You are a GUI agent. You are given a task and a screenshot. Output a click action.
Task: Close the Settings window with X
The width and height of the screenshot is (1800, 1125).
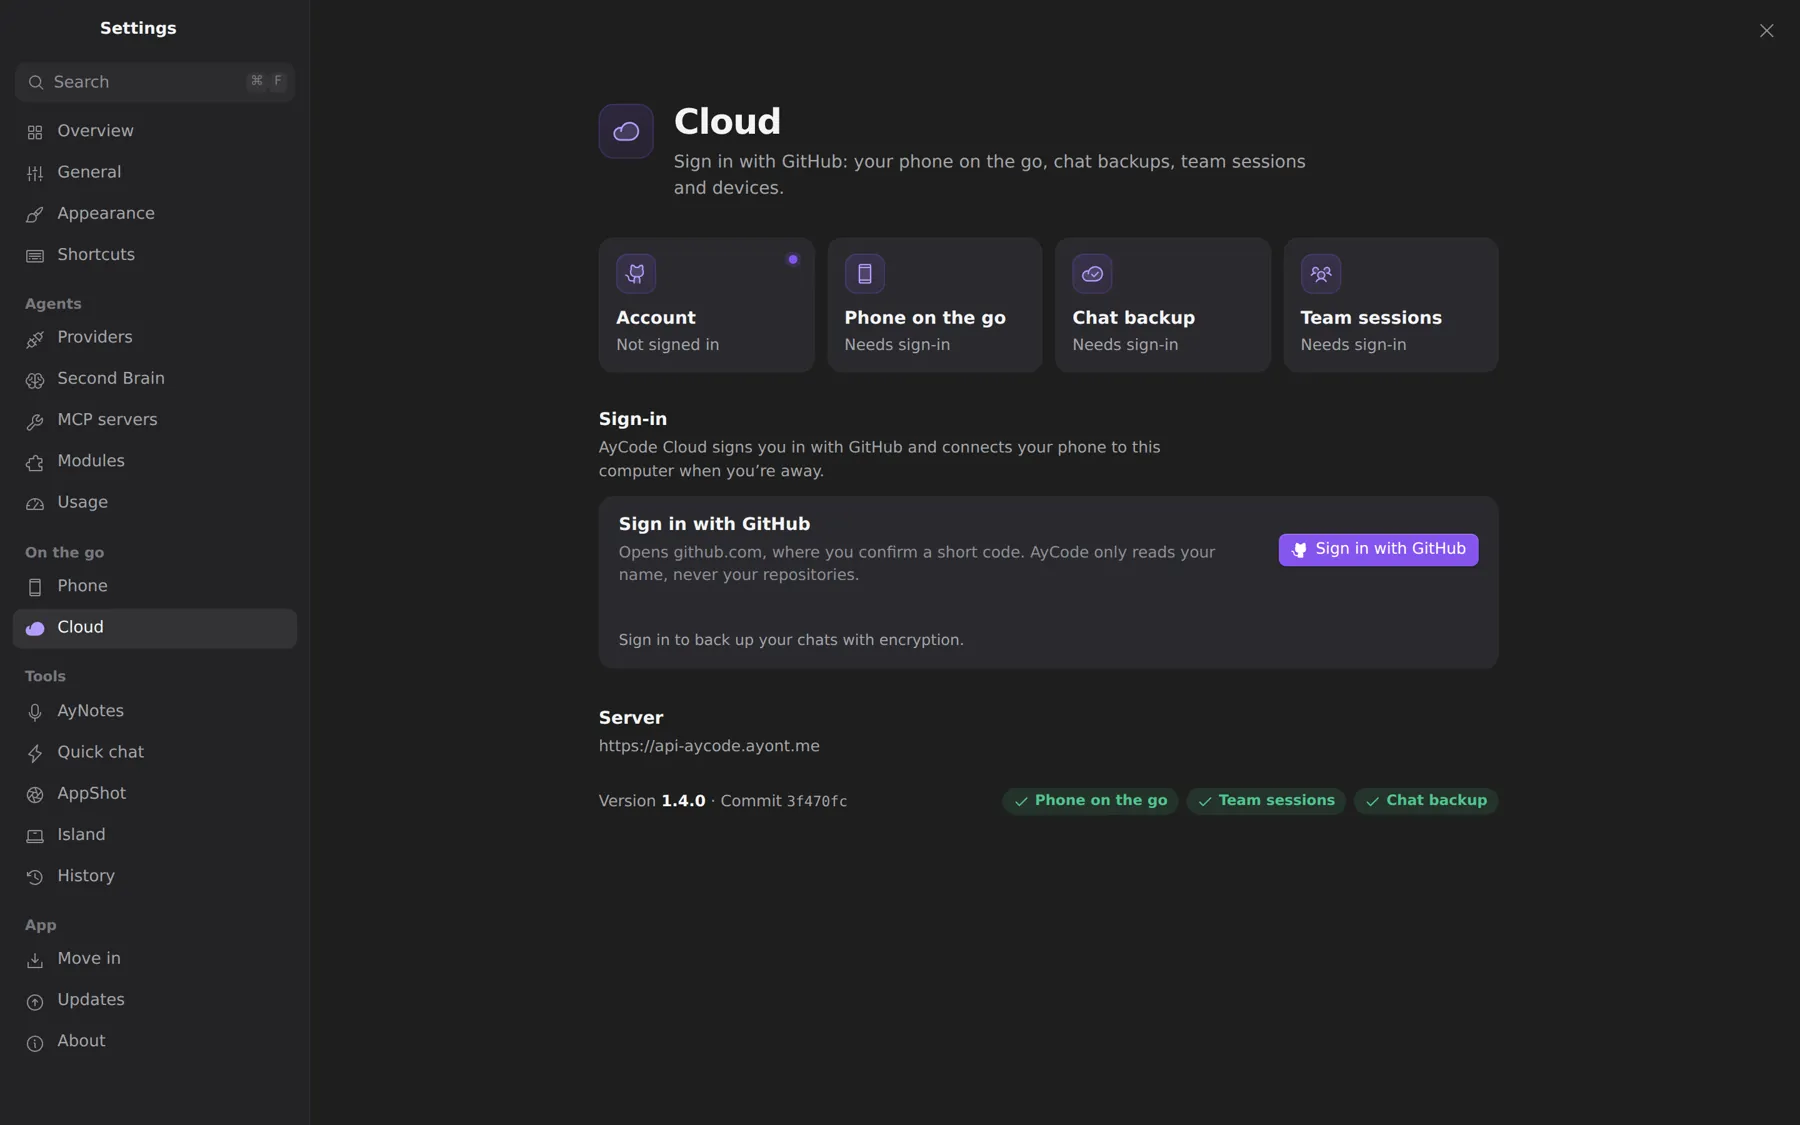1766,31
